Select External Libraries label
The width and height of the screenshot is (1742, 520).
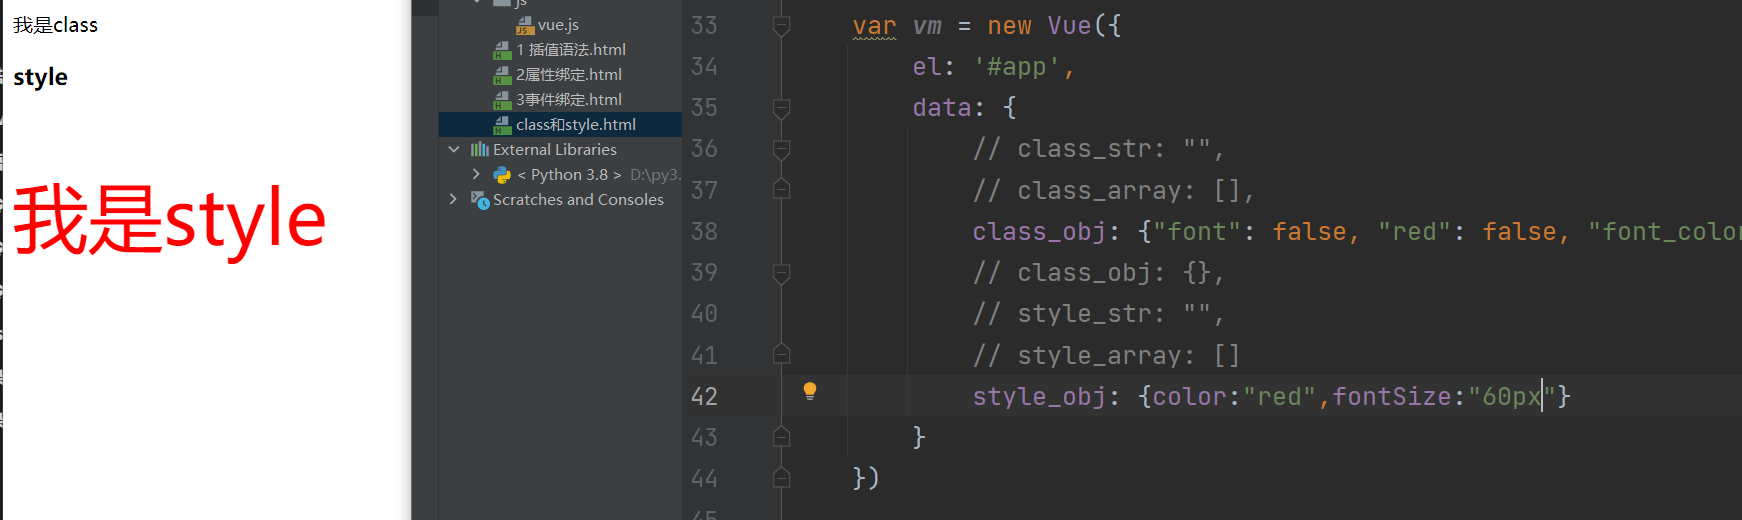(x=555, y=149)
